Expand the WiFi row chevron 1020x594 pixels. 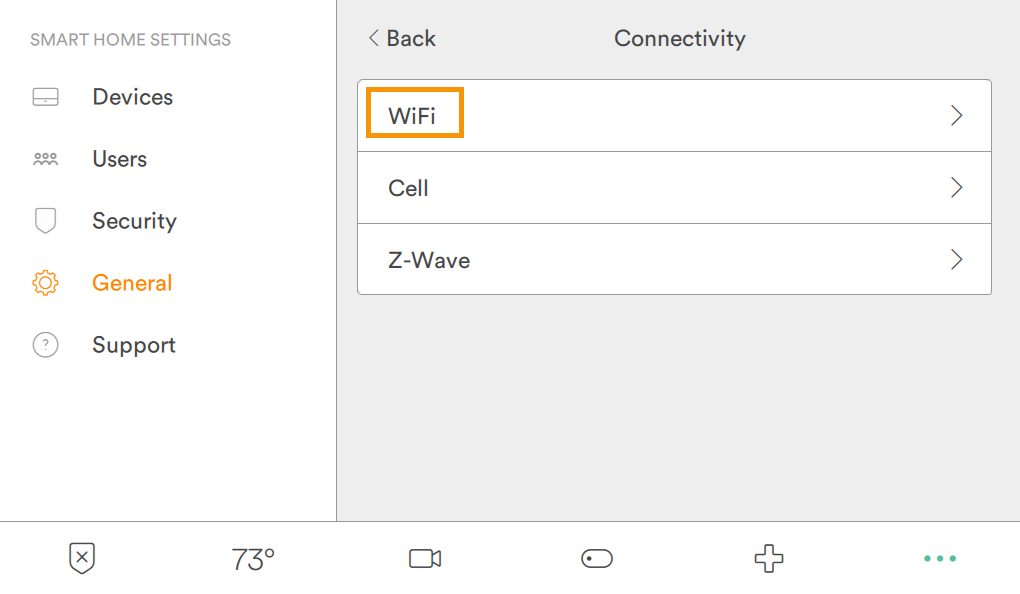(956, 115)
